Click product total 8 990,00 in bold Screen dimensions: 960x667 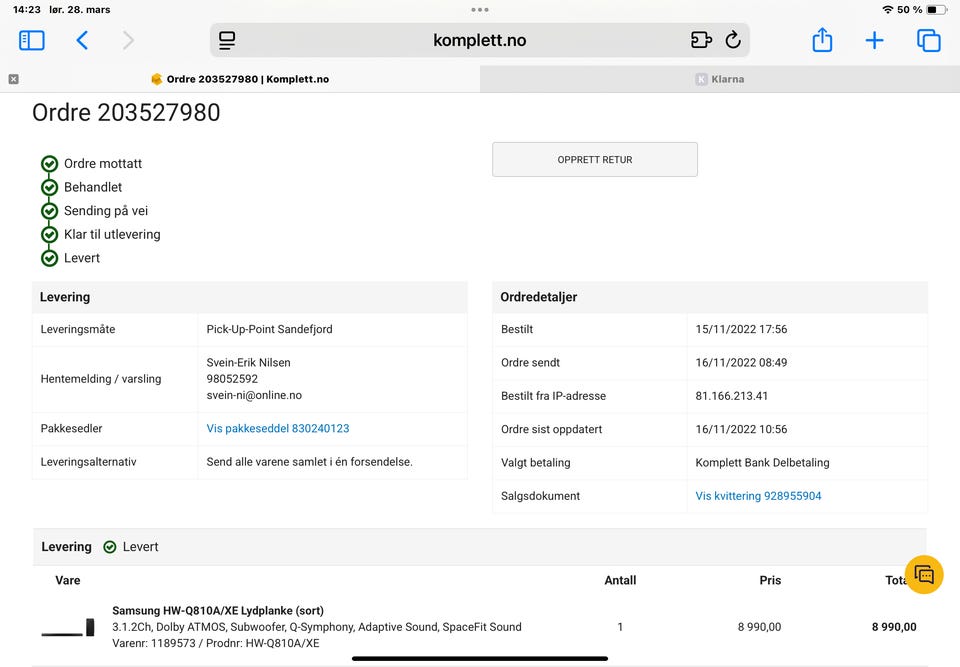pos(894,627)
